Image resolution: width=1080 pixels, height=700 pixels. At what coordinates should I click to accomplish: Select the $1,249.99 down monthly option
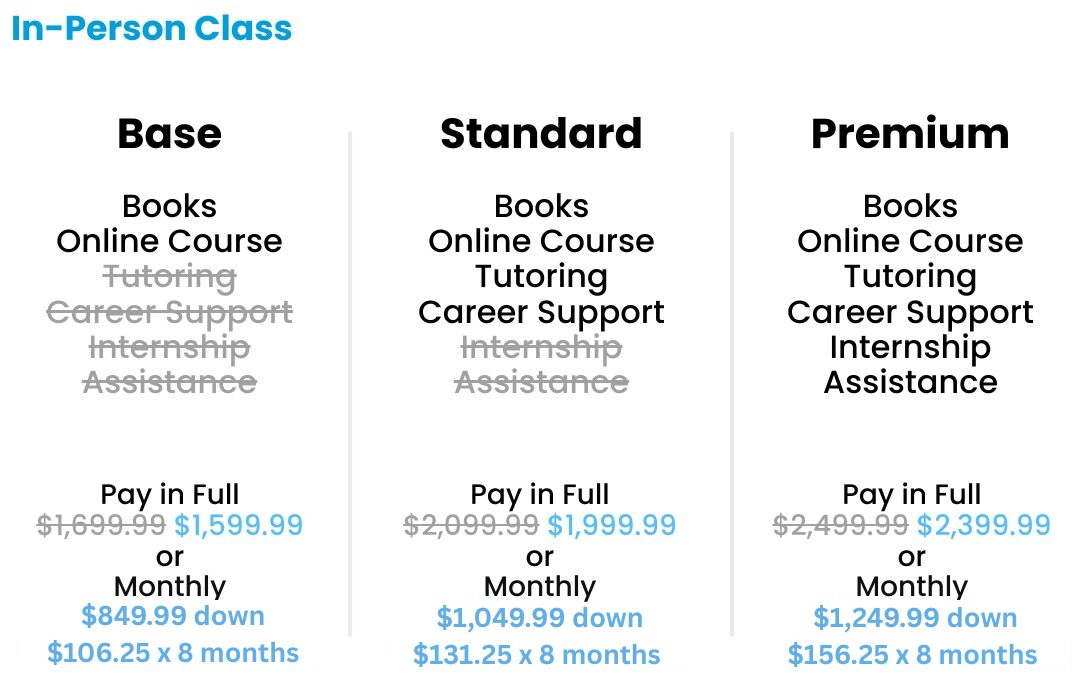pos(915,618)
